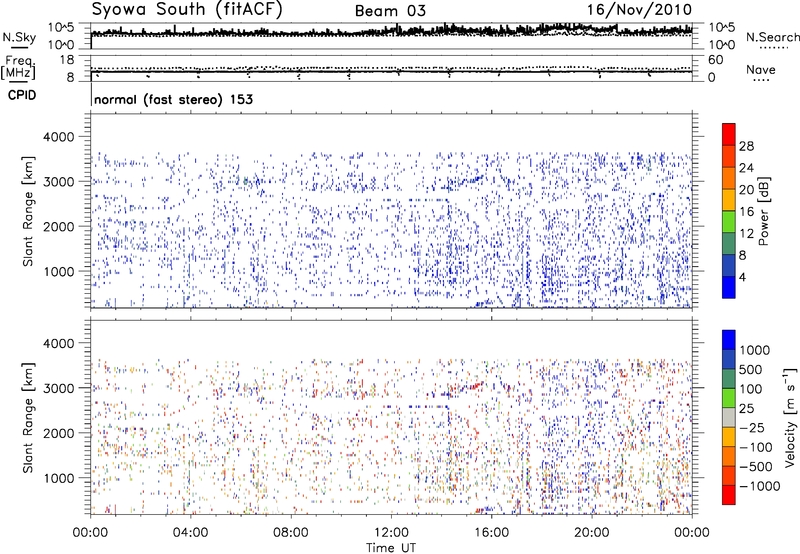Click power colorbar tick label '4'
This screenshot has width=800, height=554.
(x=742, y=277)
